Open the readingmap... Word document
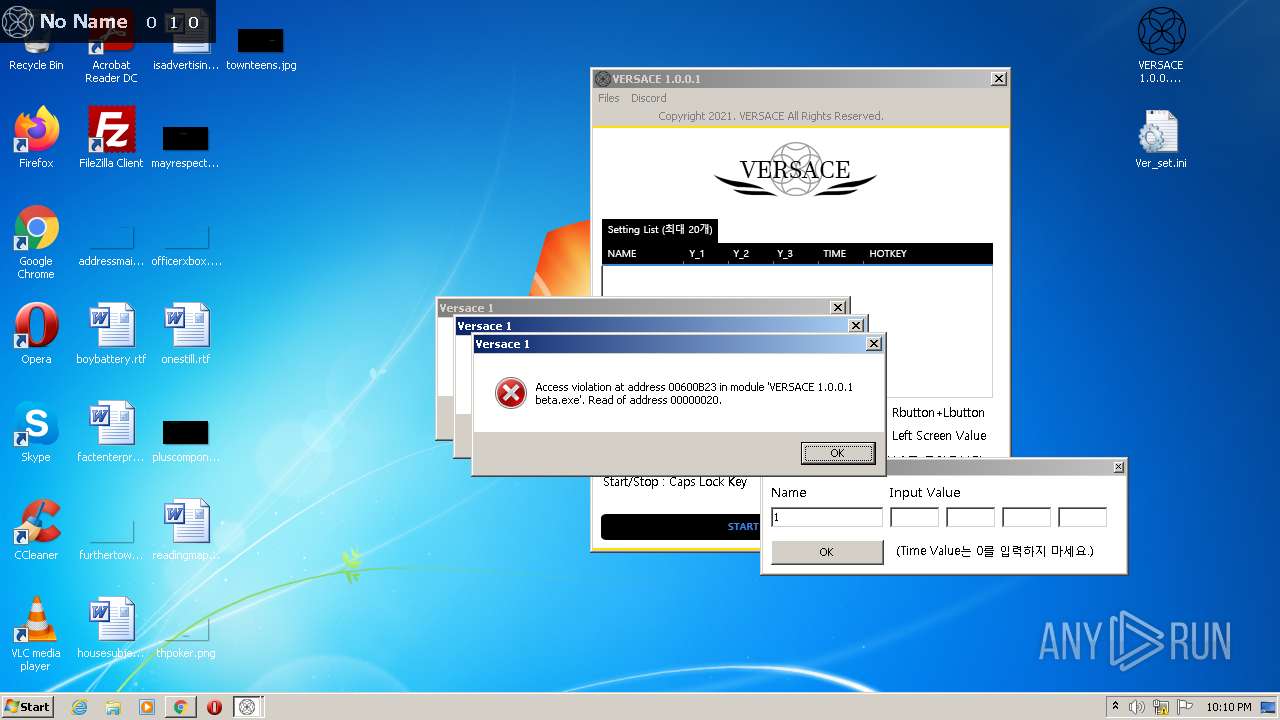Viewport: 1280px width, 720px height. 186,530
